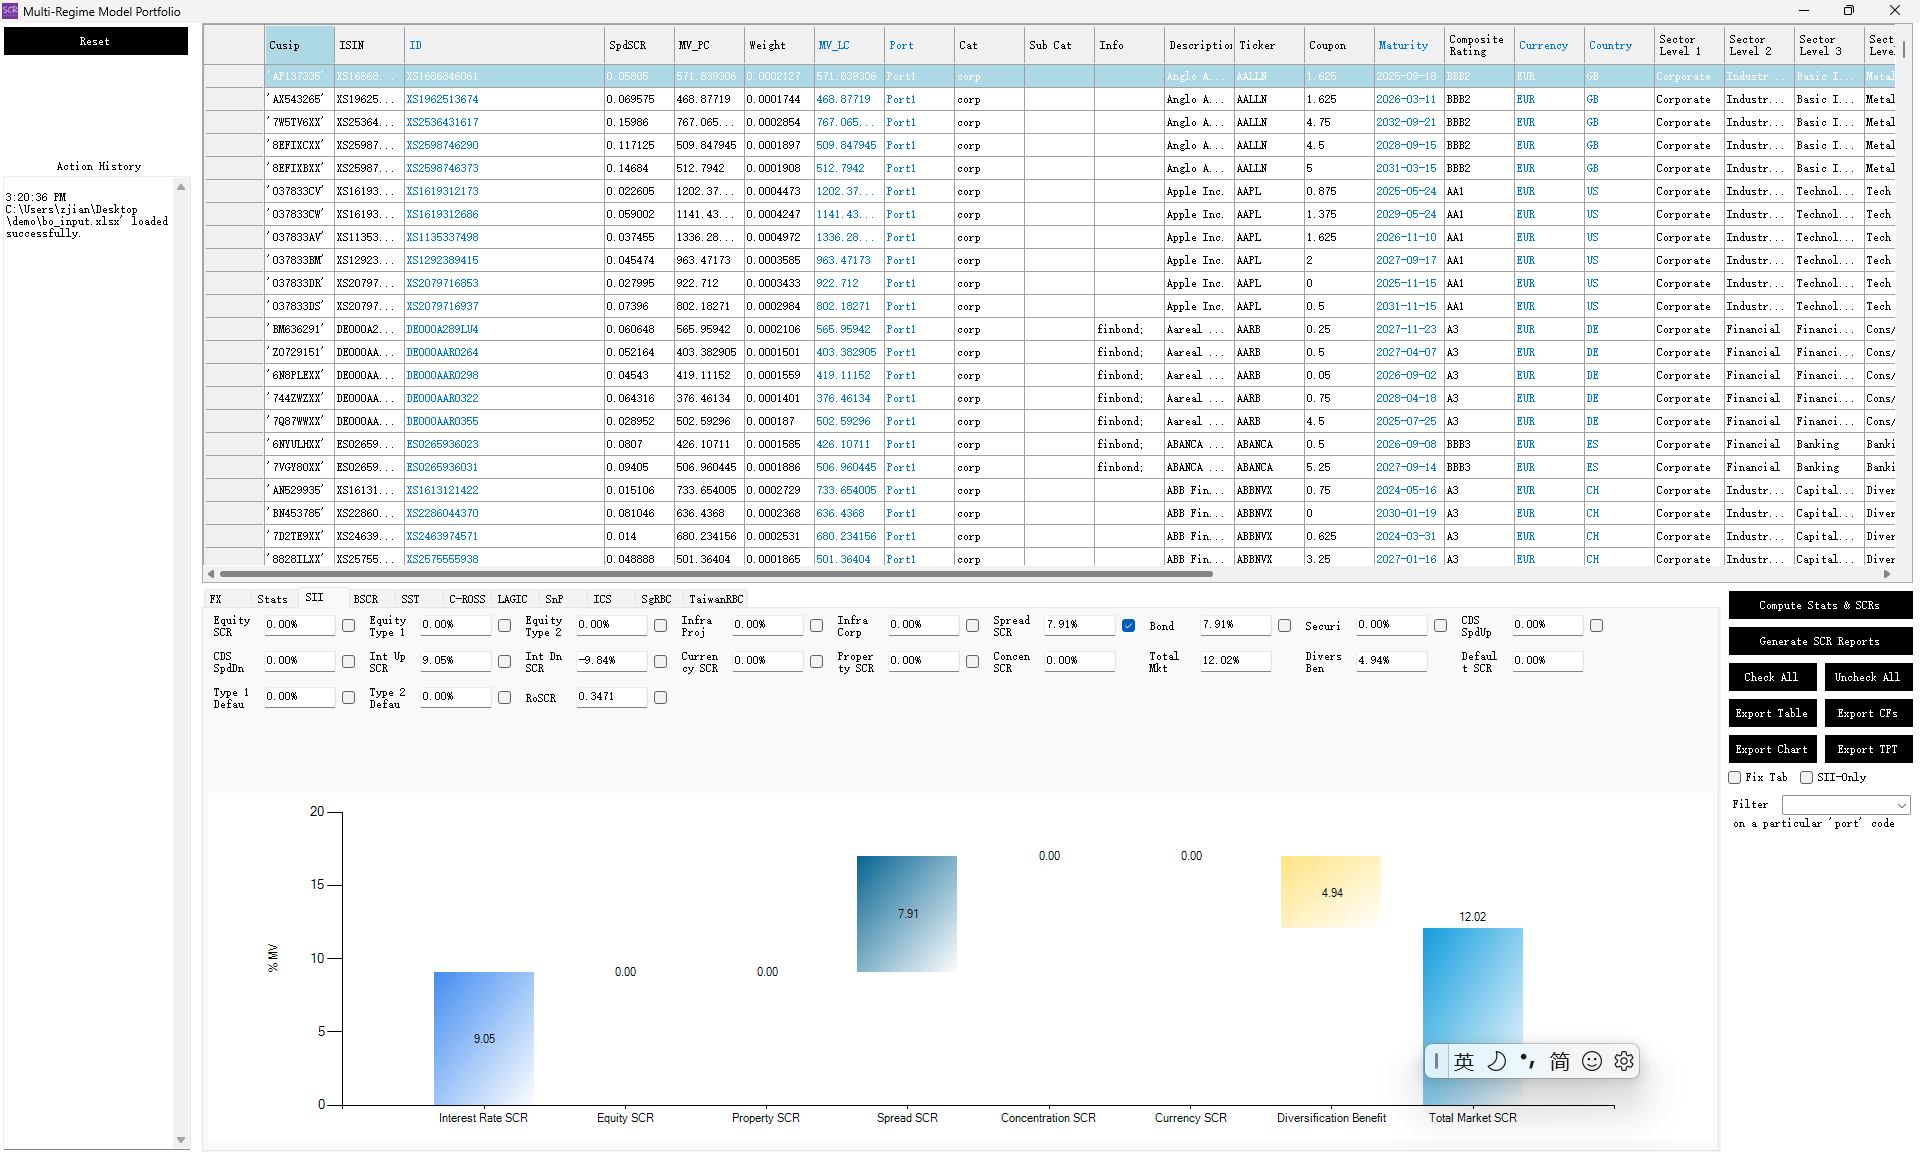Toggle IME half-moon width mode

(x=1496, y=1061)
